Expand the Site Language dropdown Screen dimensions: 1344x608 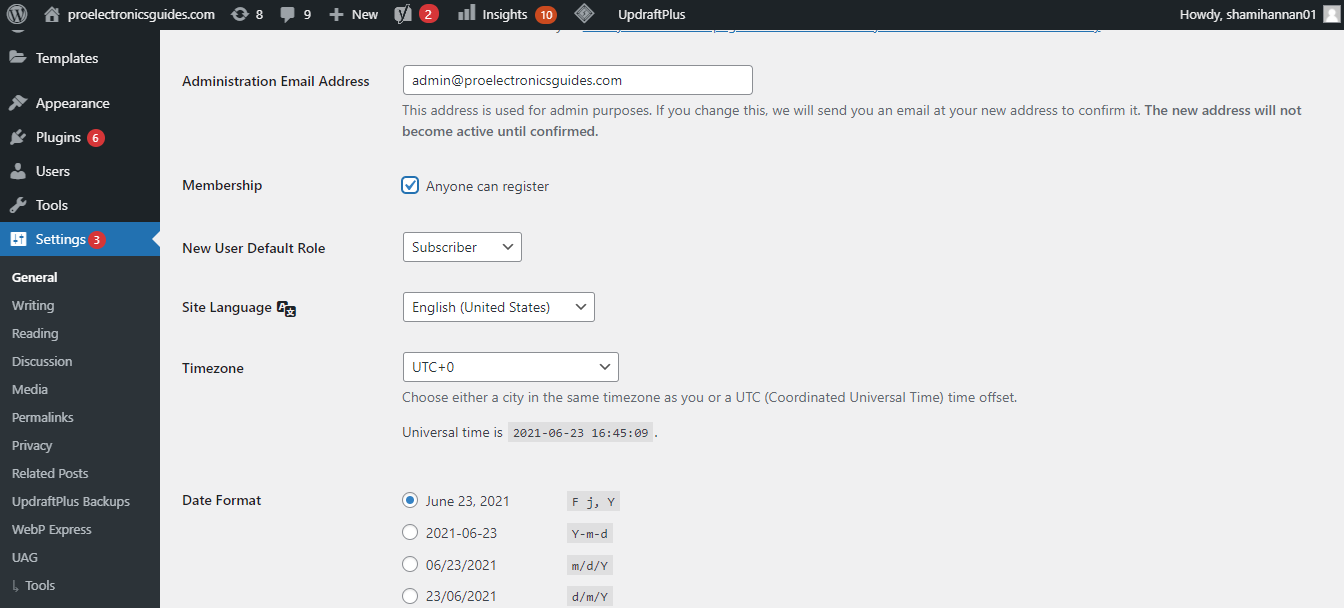(498, 307)
